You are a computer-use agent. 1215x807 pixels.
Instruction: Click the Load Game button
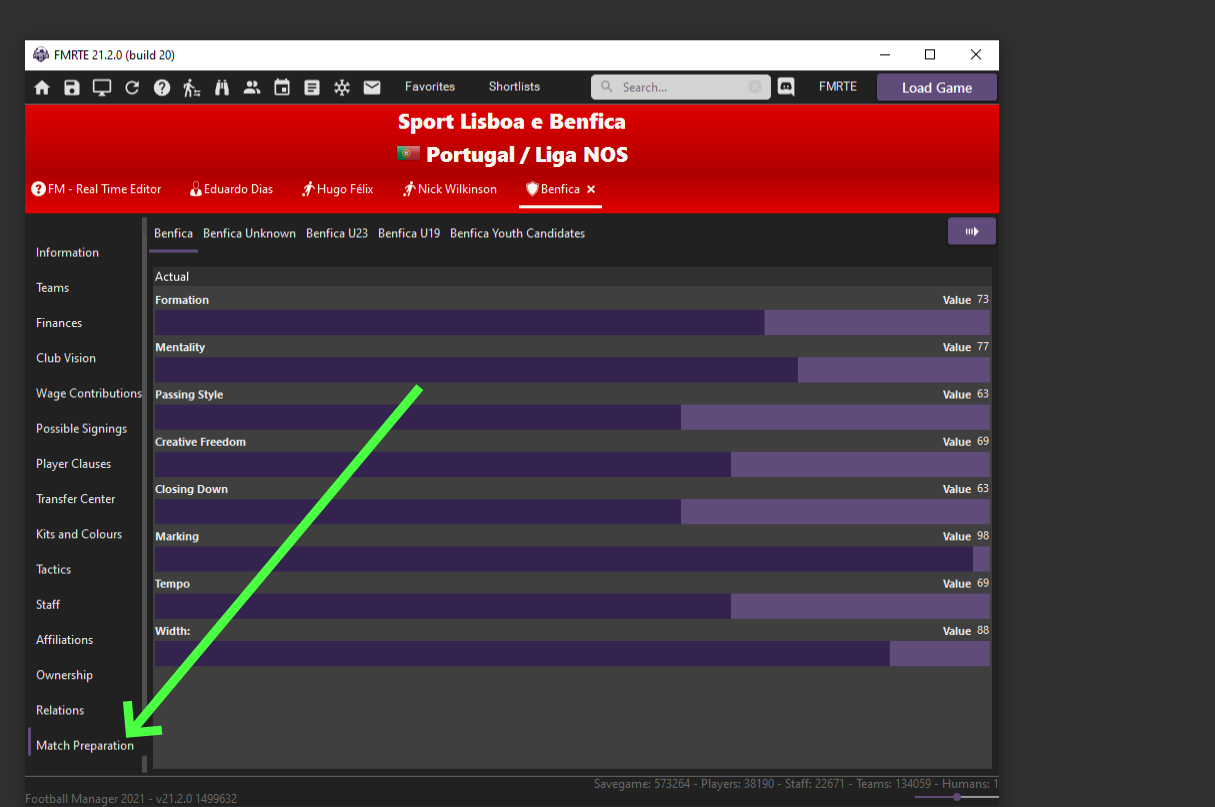tap(937, 87)
